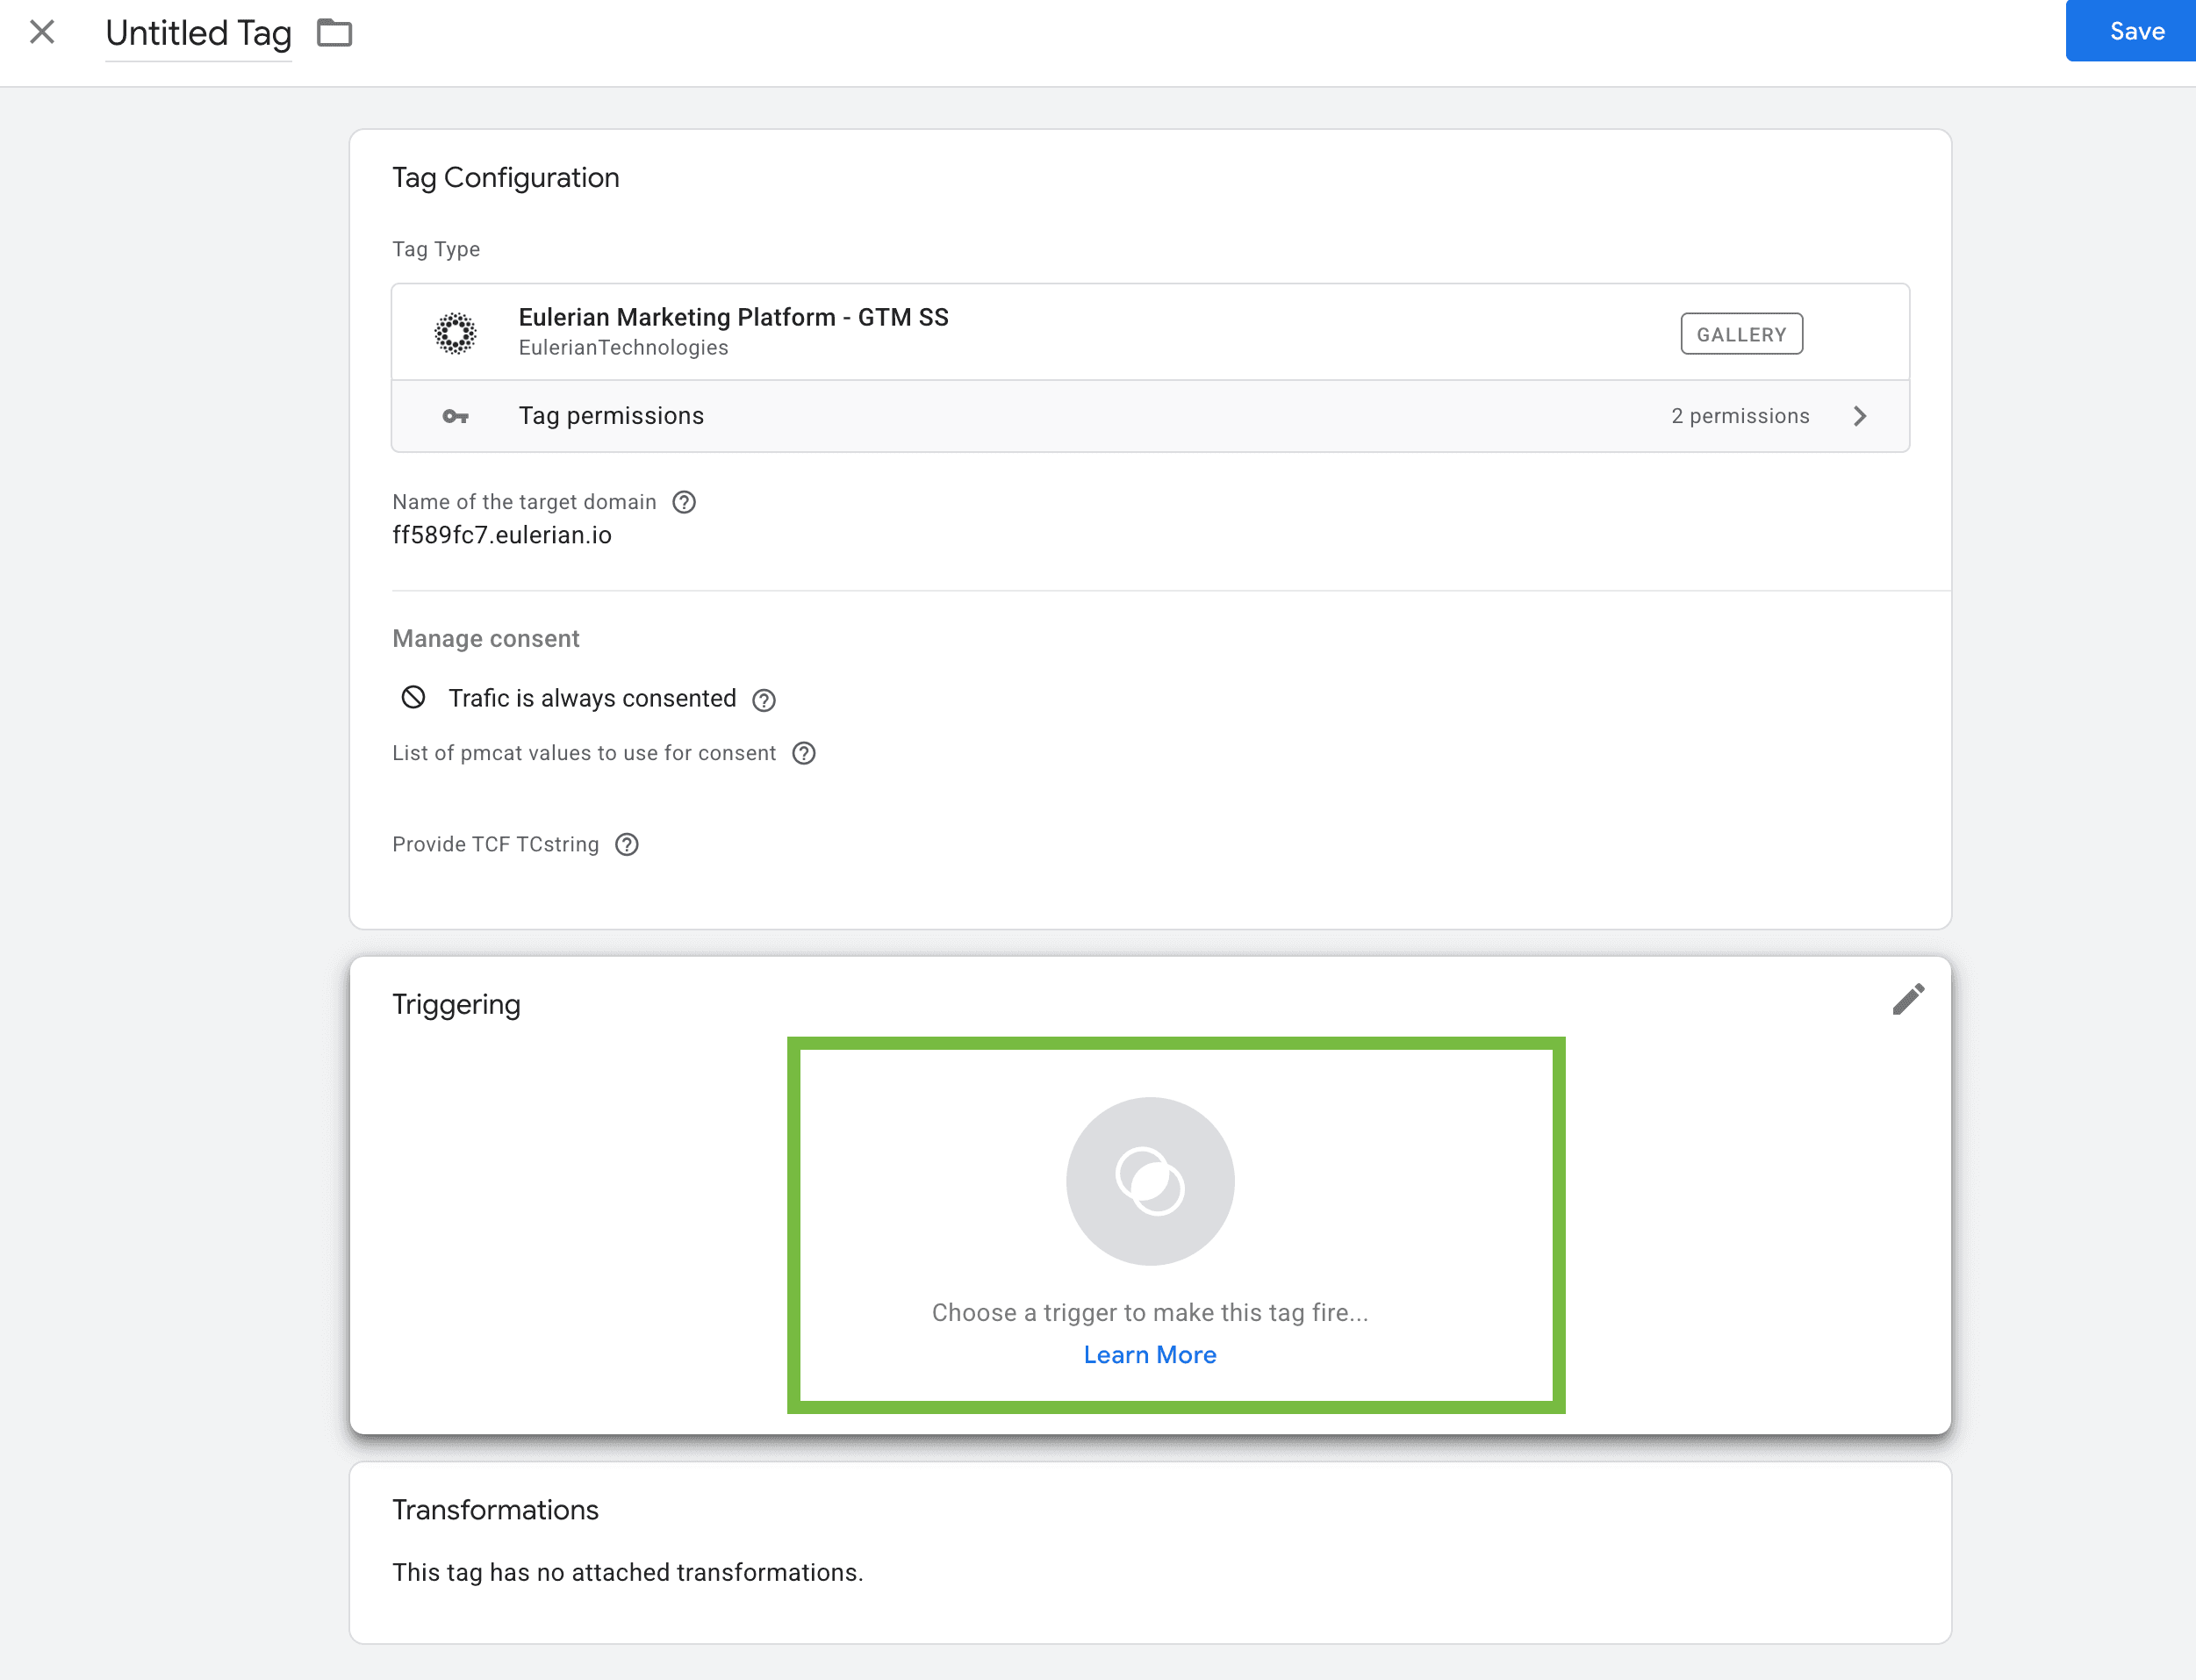The image size is (2196, 1680).
Task: Show help for Name of target domain
Action: 684,502
